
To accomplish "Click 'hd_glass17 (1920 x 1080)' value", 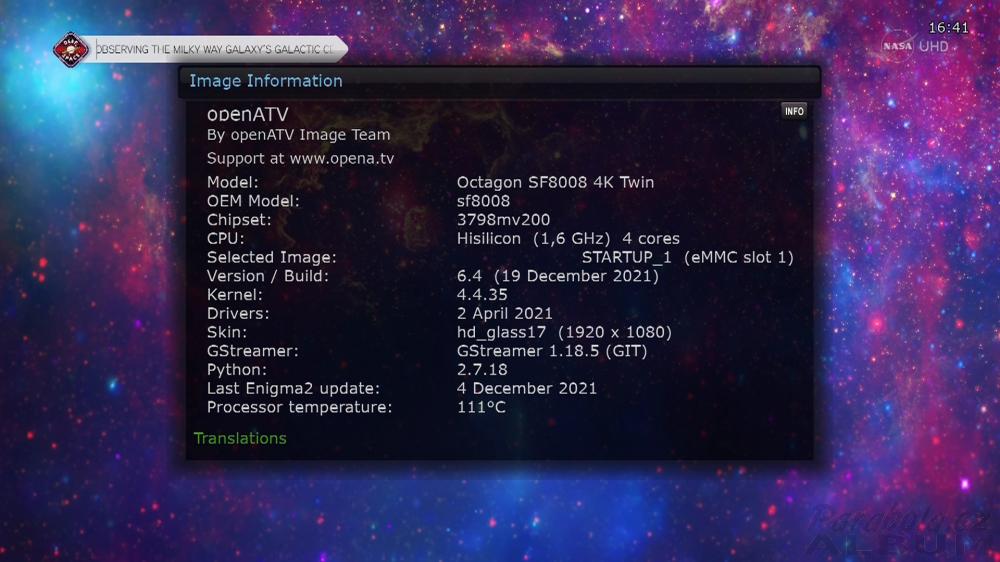I will [x=564, y=332].
